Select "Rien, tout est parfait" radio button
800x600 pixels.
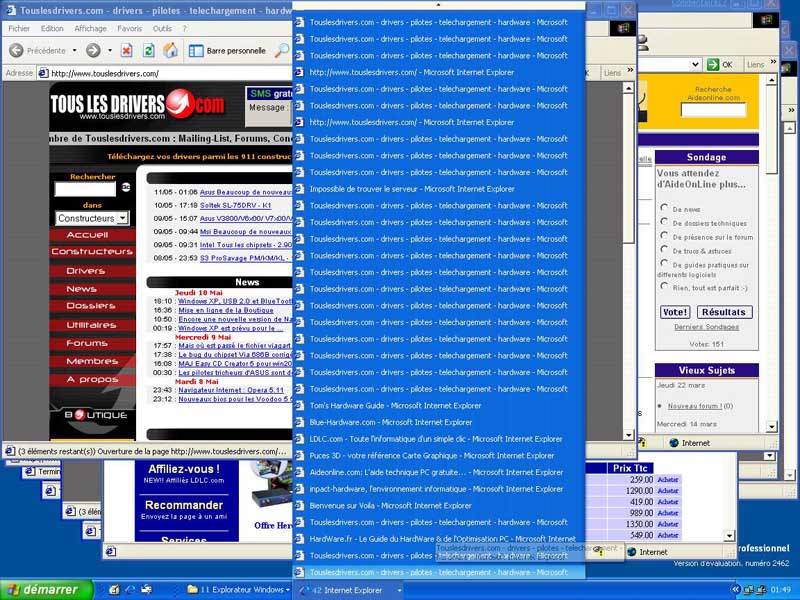tap(664, 286)
